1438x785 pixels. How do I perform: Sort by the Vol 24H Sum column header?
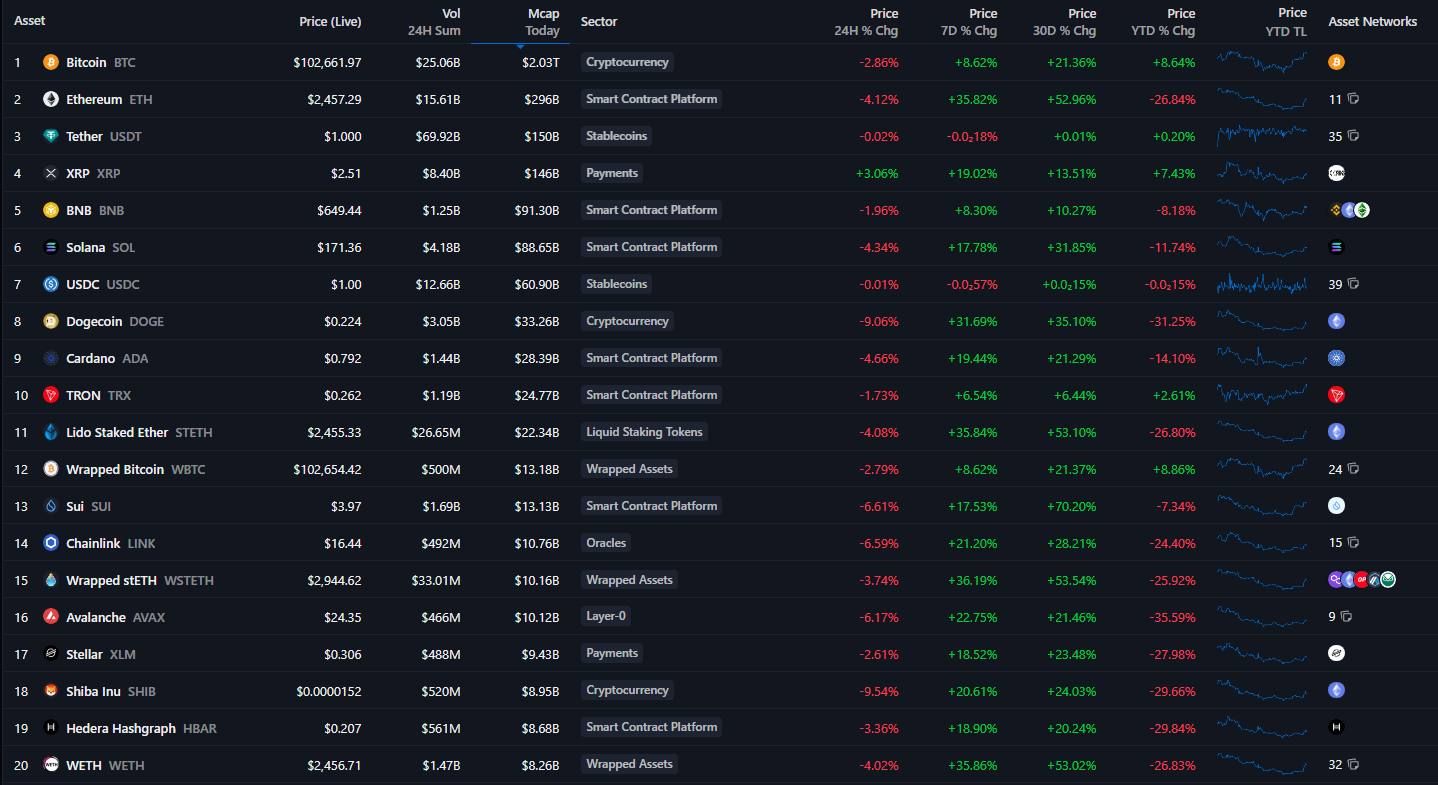(x=434, y=22)
